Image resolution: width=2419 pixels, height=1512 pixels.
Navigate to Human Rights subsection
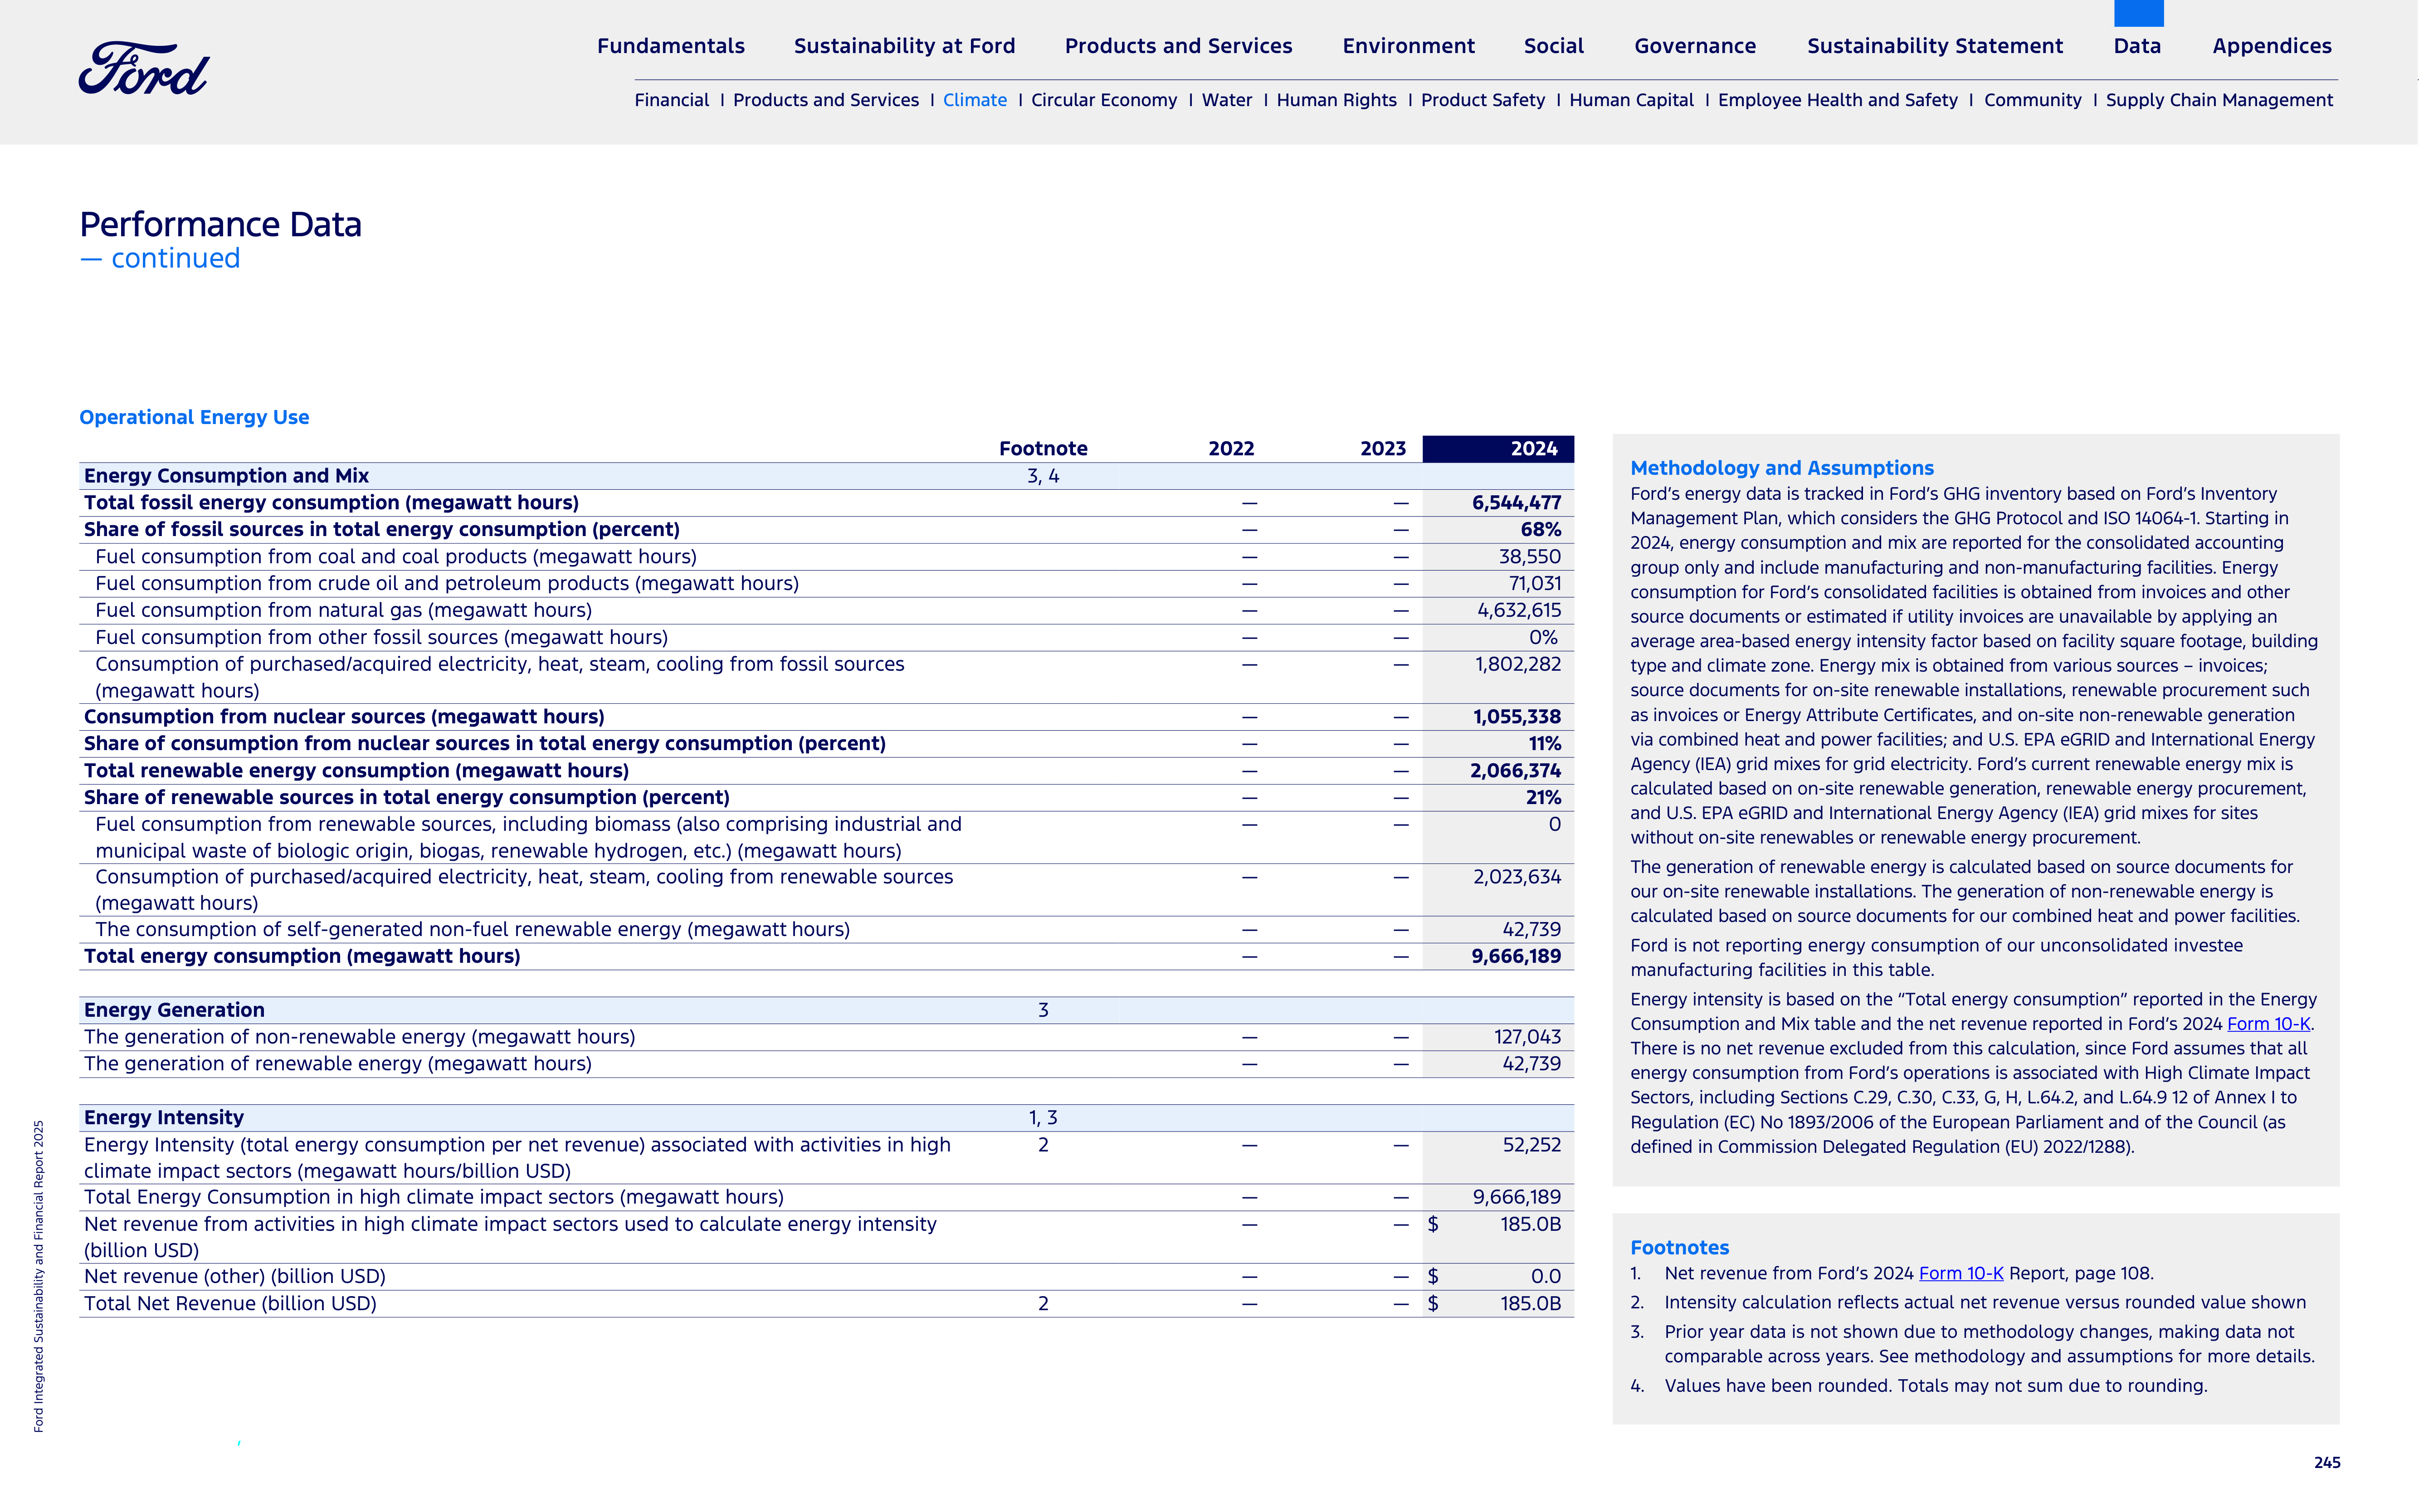click(x=1336, y=100)
